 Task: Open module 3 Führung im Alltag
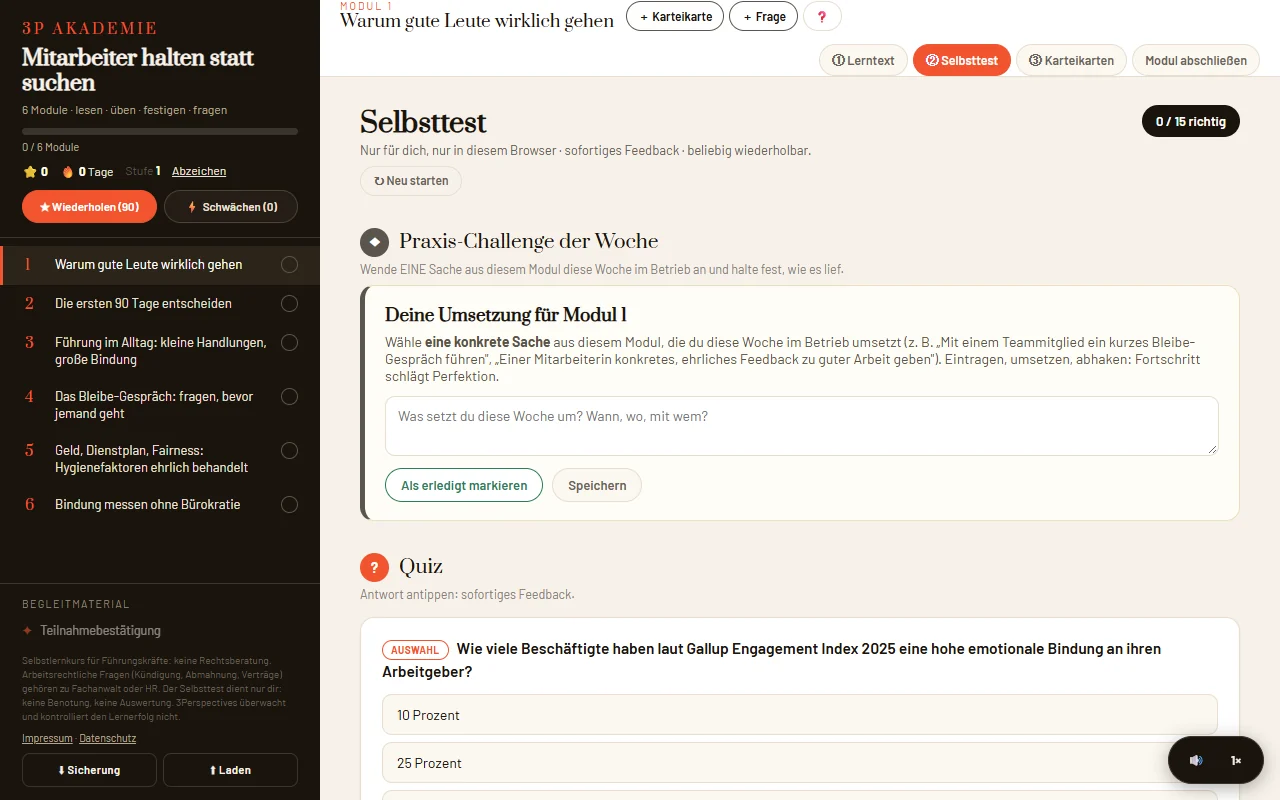point(160,350)
